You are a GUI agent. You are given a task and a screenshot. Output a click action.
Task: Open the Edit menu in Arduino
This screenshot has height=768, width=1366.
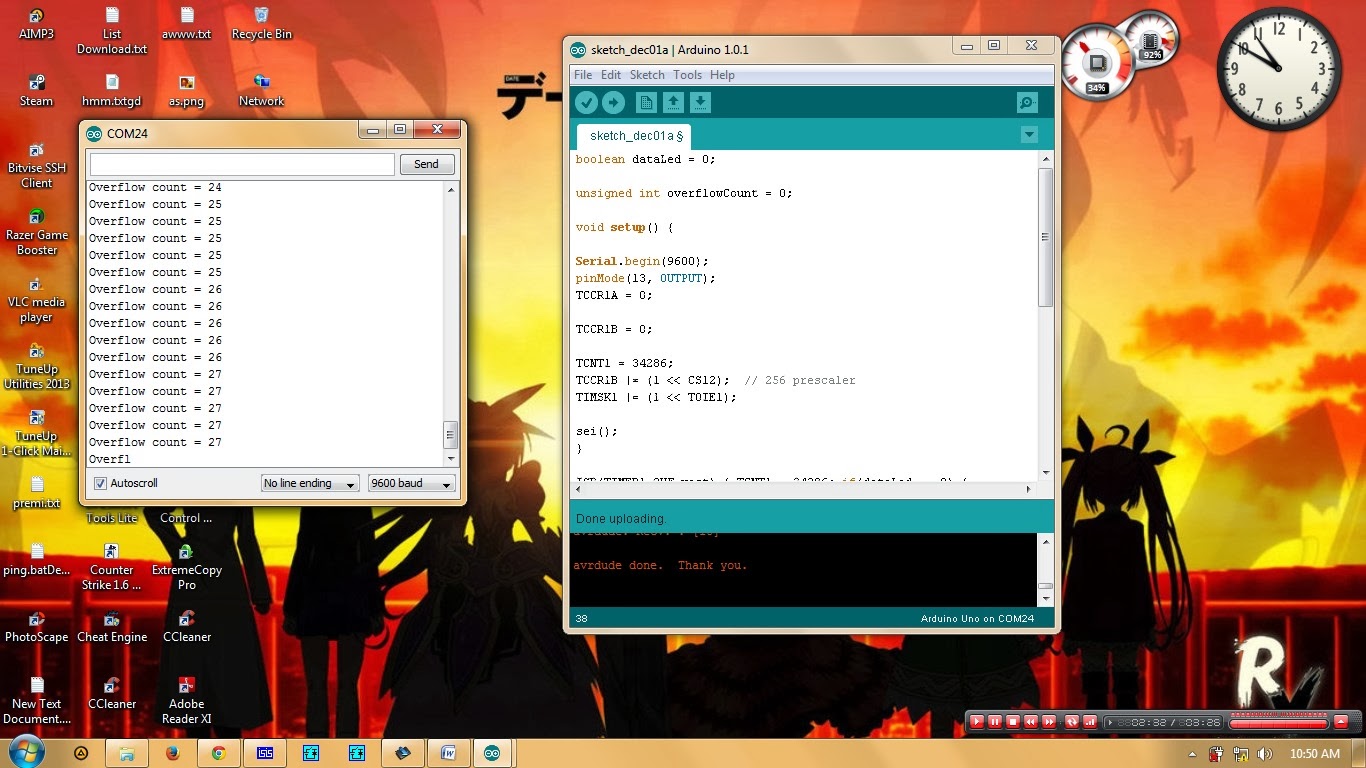(x=611, y=75)
